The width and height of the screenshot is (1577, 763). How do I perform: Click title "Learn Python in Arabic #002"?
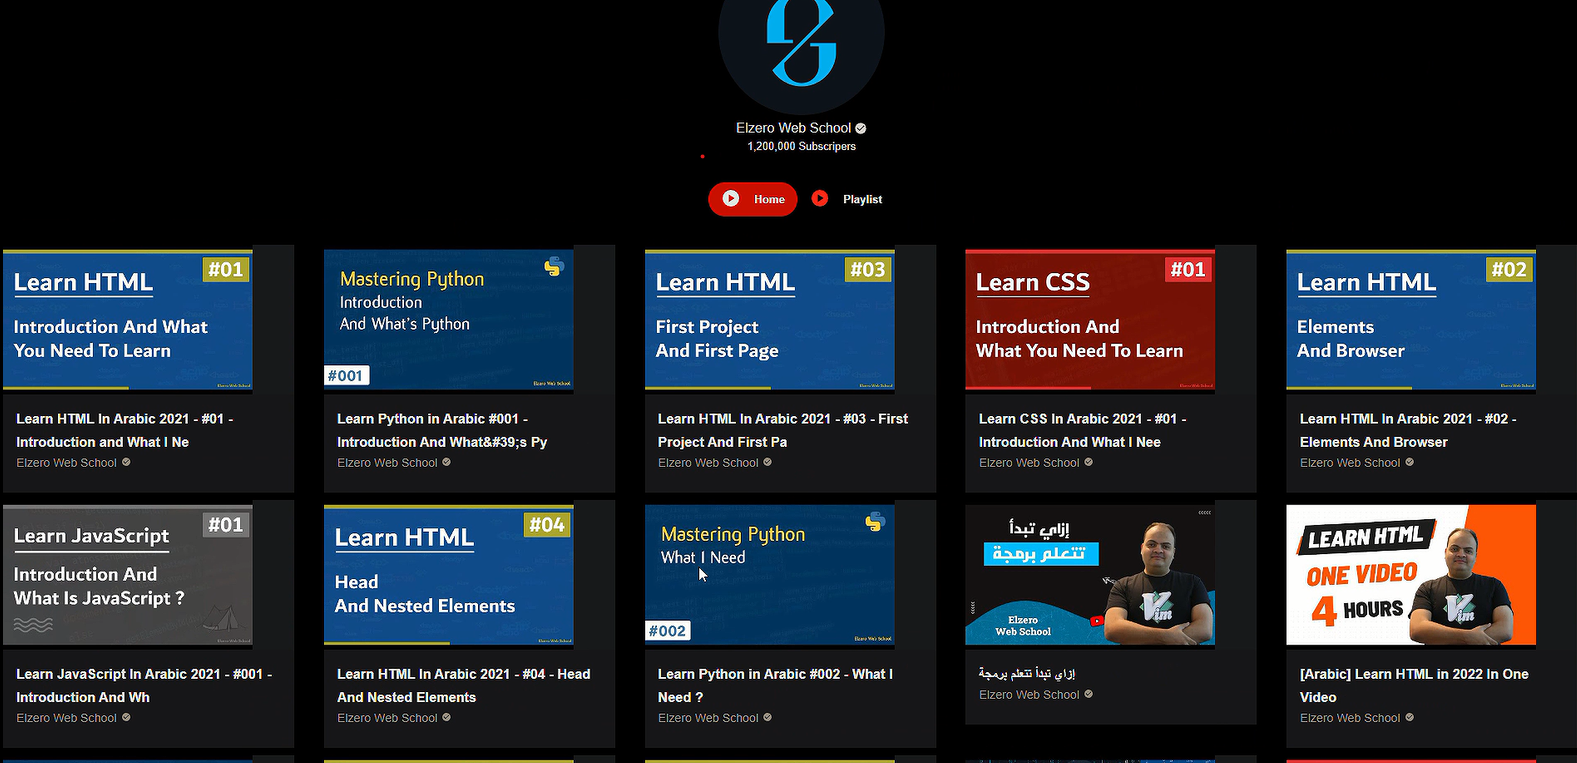pos(776,685)
